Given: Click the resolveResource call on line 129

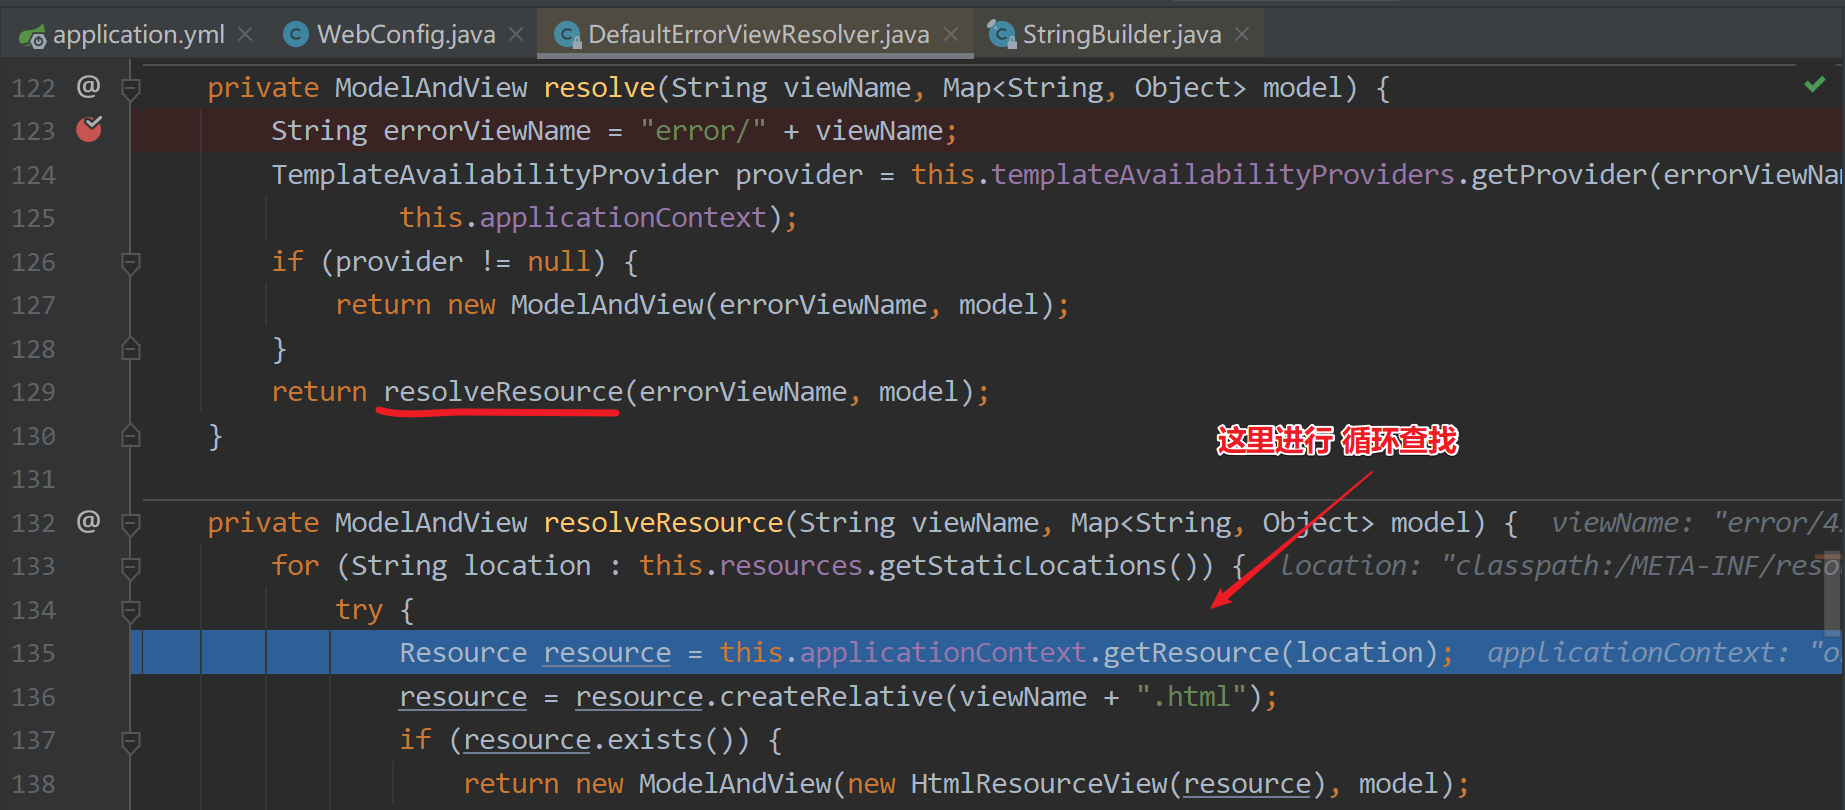Looking at the screenshot, I should 503,392.
